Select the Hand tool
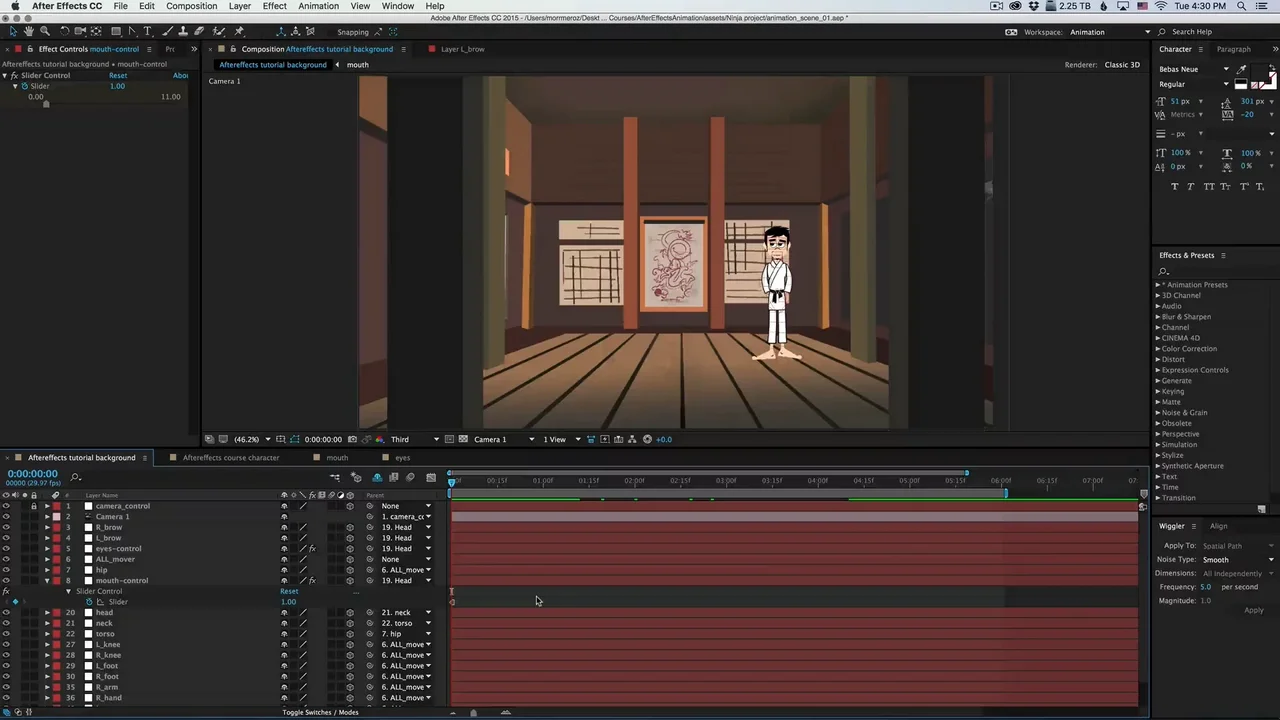Image resolution: width=1280 pixels, height=720 pixels. pos(28,32)
